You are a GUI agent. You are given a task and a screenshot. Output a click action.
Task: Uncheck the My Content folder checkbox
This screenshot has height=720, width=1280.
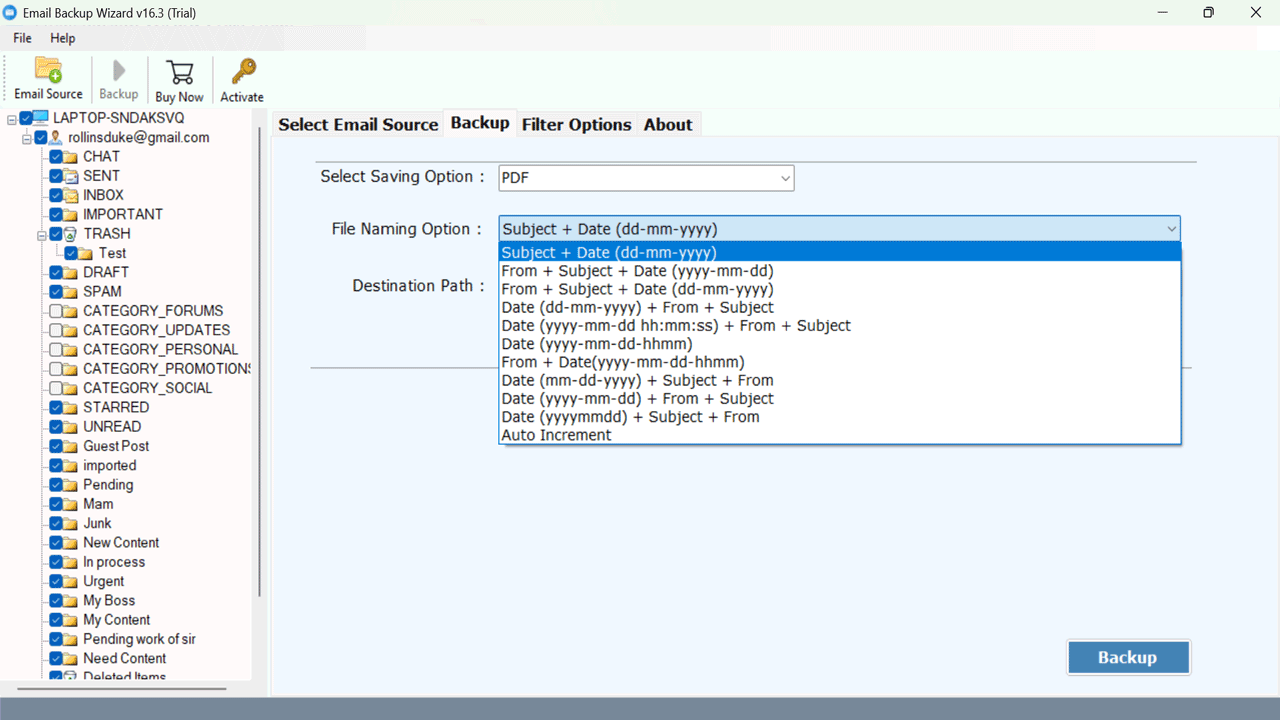[56, 620]
